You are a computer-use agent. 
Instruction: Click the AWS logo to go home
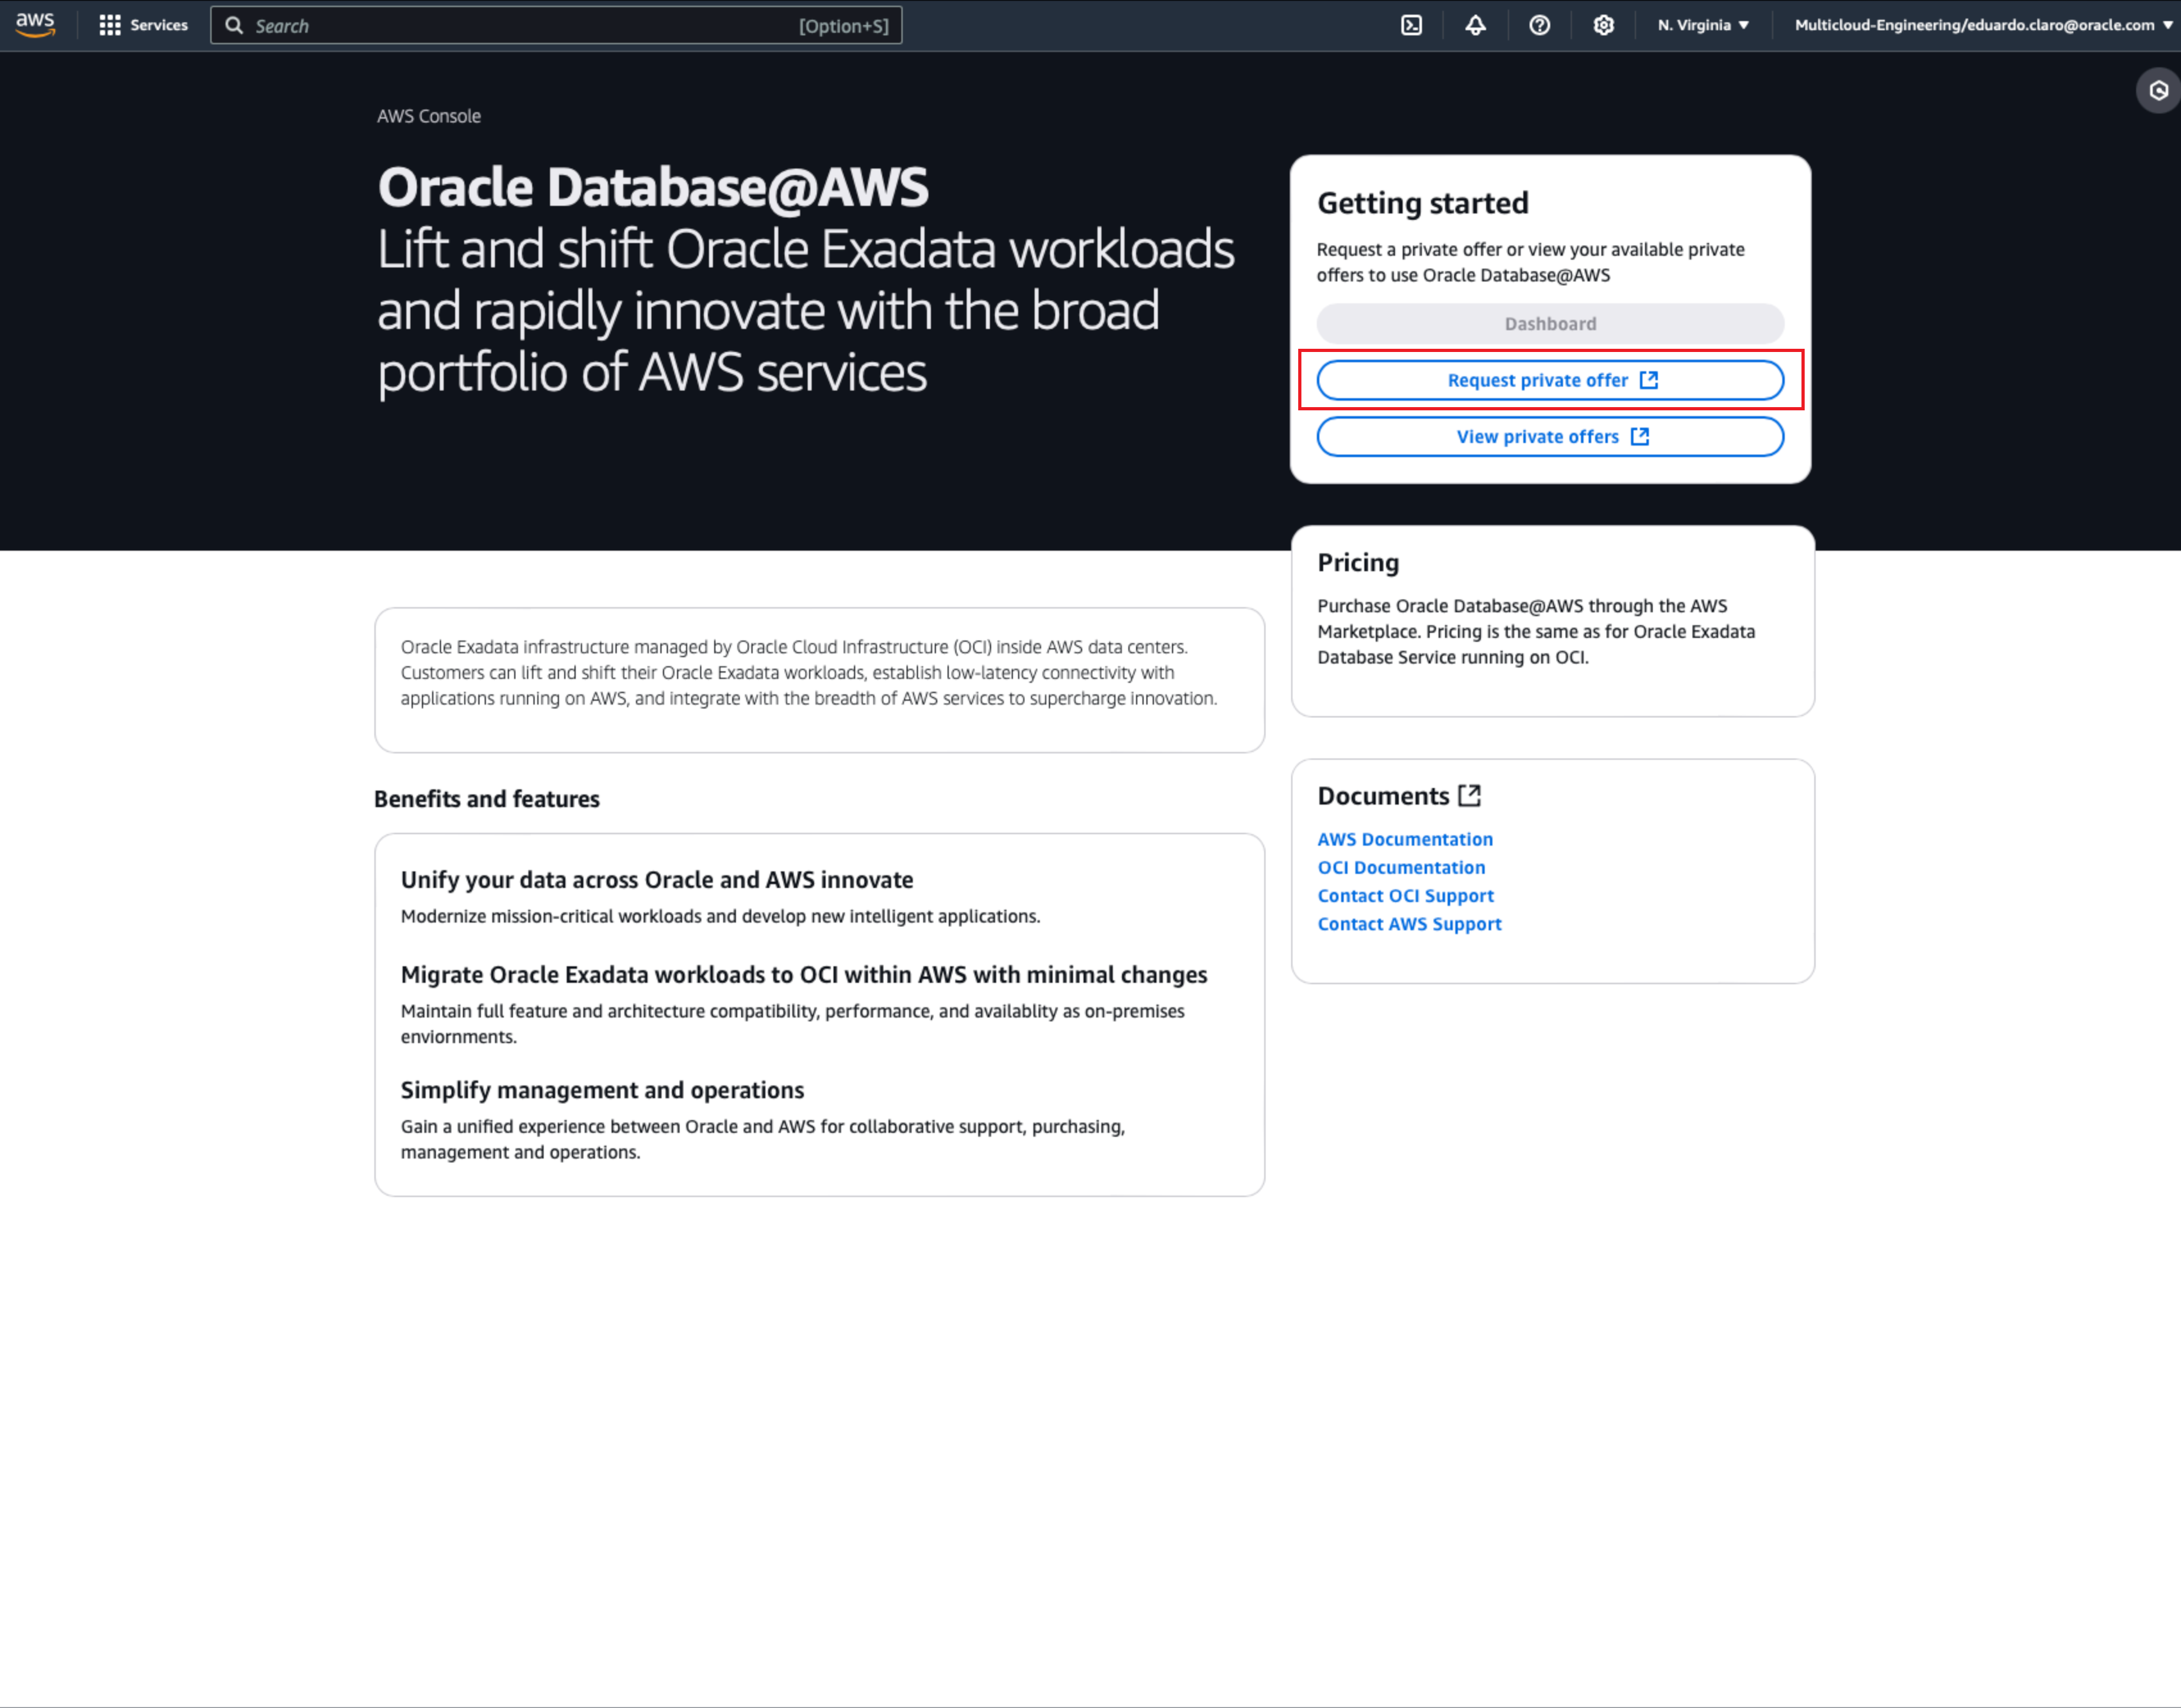(35, 25)
